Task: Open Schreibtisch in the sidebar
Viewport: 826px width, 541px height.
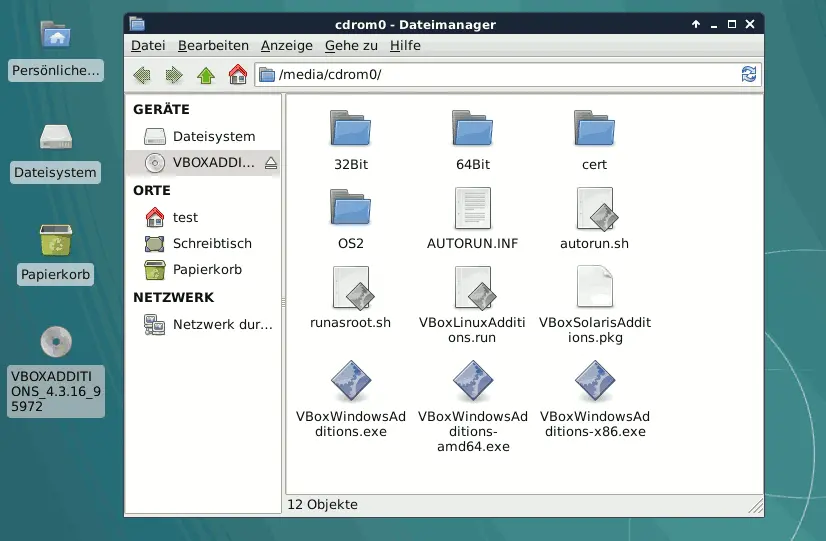Action: [x=203, y=243]
